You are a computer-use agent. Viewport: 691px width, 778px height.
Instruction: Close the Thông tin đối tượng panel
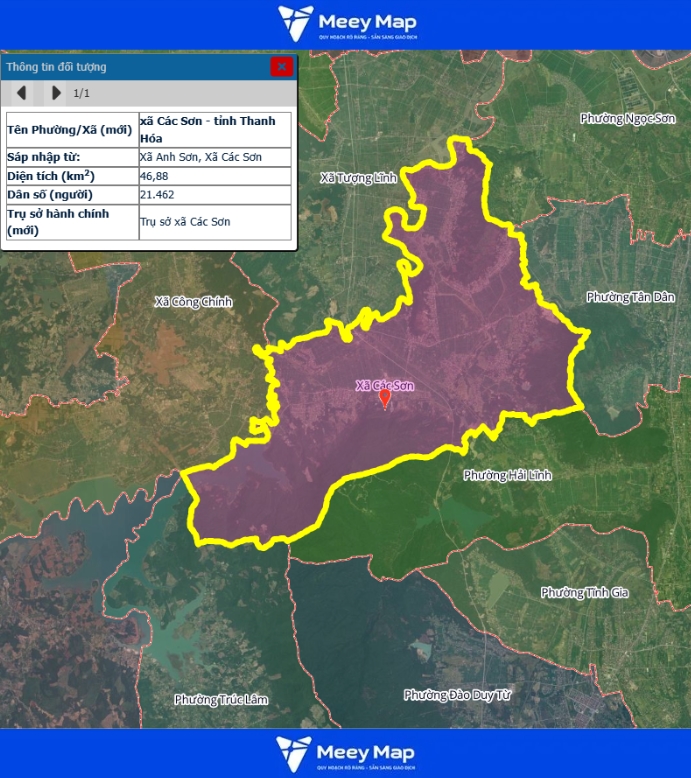pyautogui.click(x=282, y=67)
